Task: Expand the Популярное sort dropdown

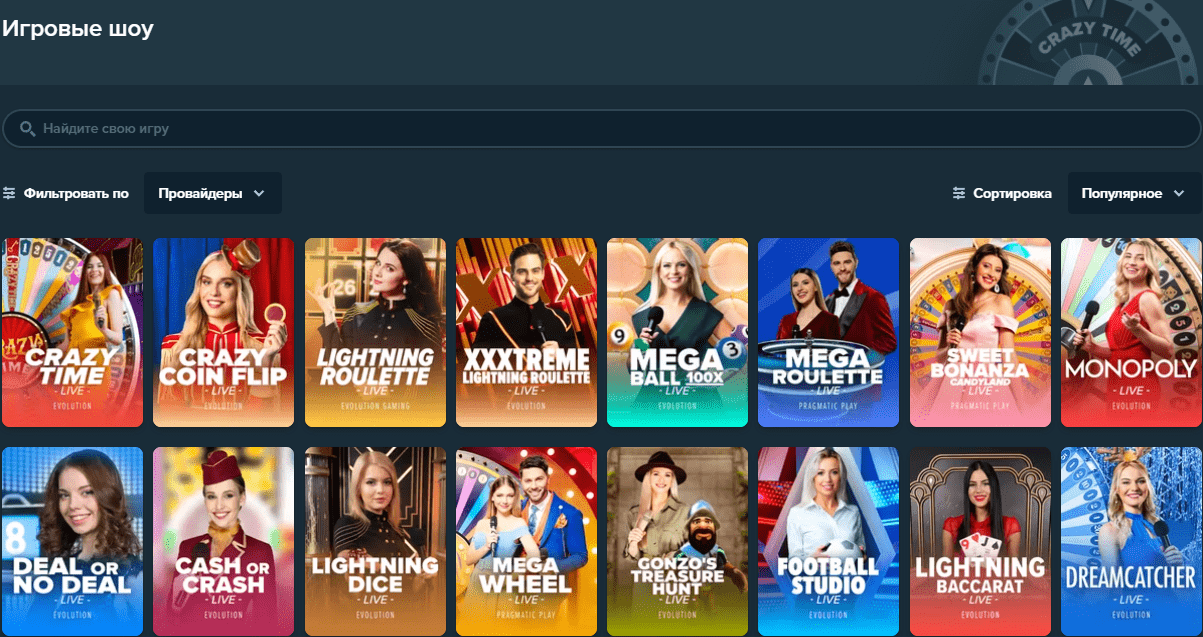Action: coord(1135,193)
